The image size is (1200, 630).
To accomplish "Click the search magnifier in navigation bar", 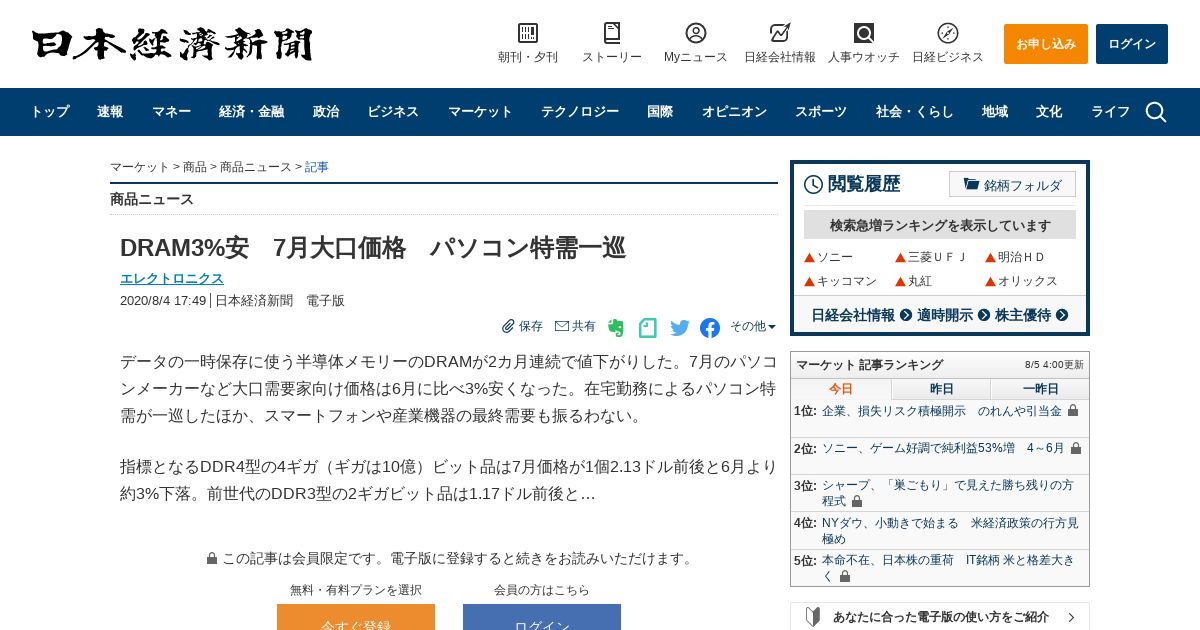I will click(x=1156, y=112).
